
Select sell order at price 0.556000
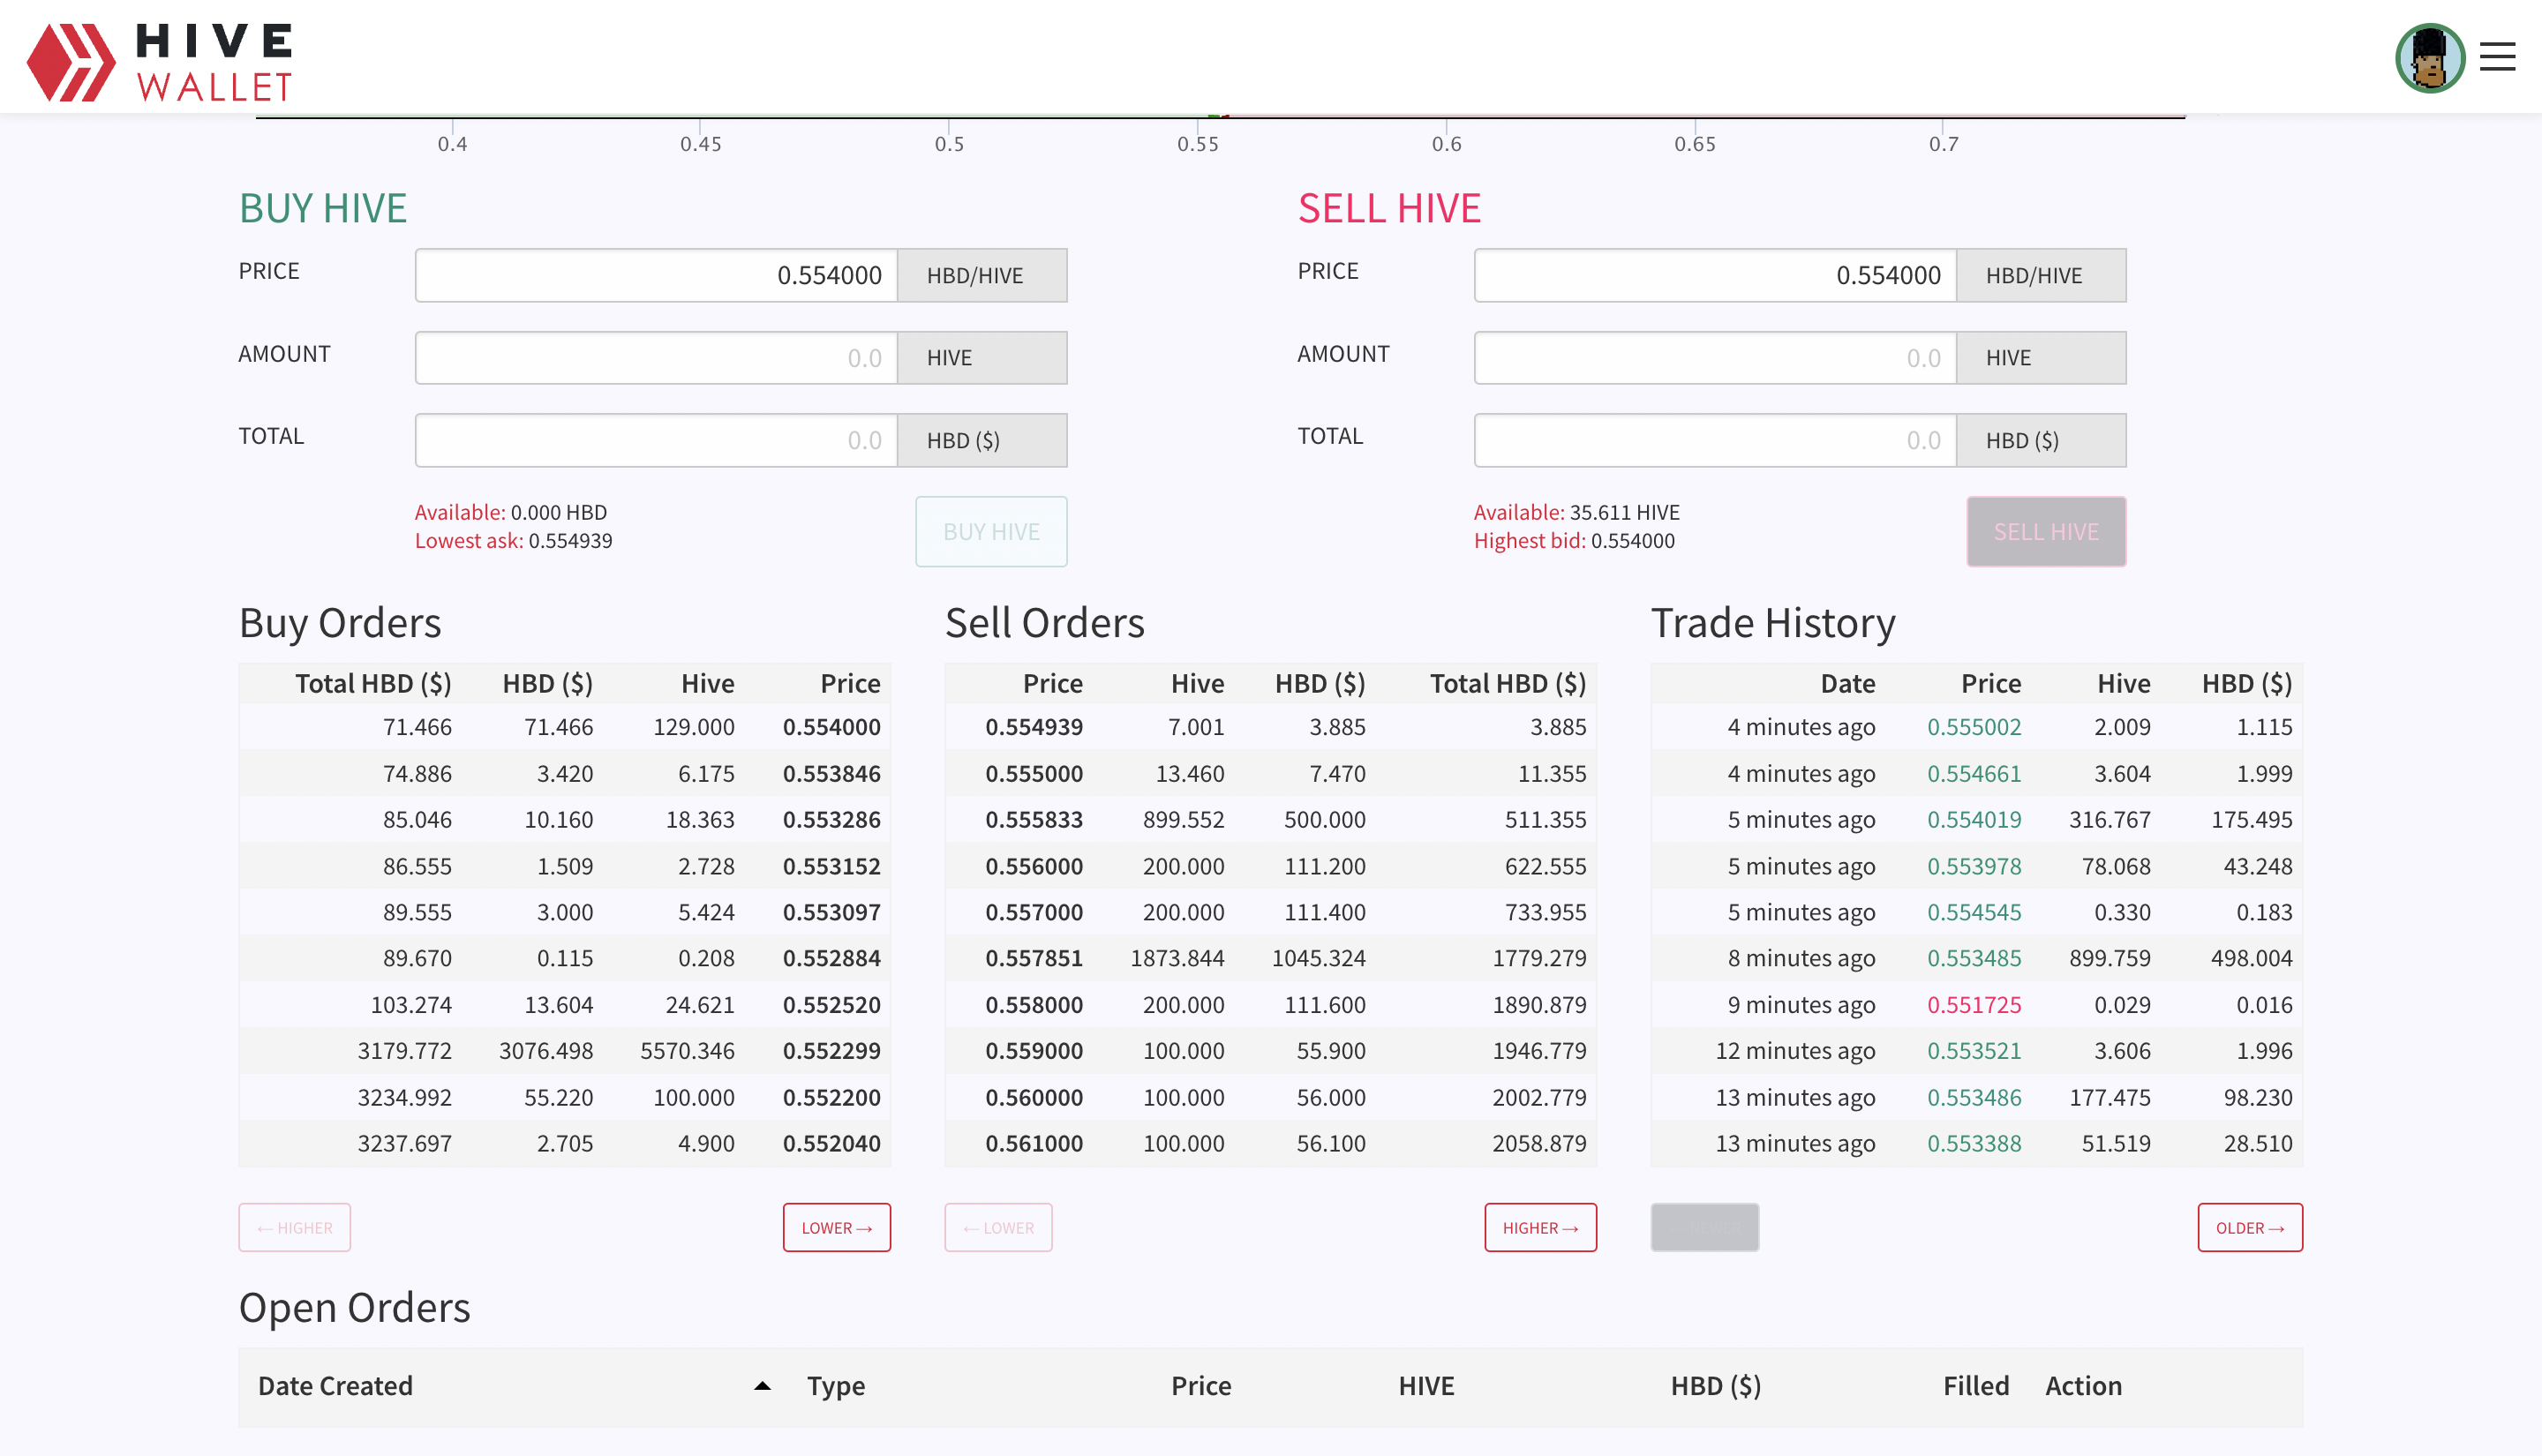pyautogui.click(x=1270, y=866)
